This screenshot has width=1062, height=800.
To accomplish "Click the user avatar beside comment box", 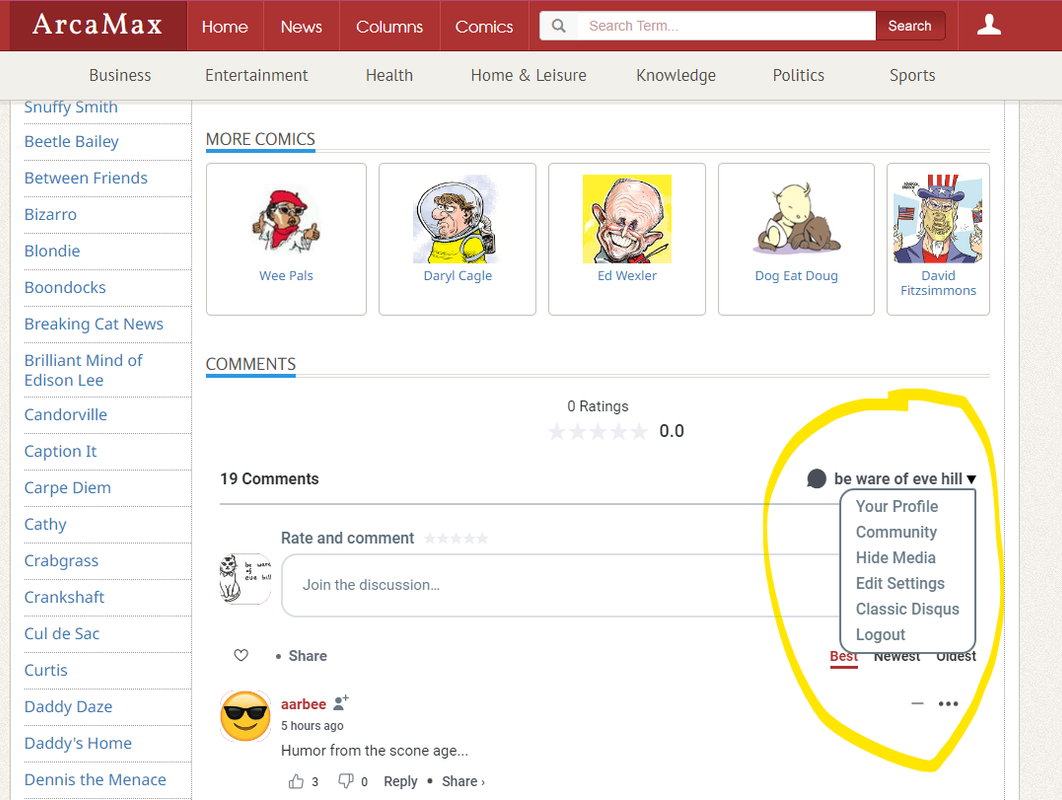I will 245,578.
